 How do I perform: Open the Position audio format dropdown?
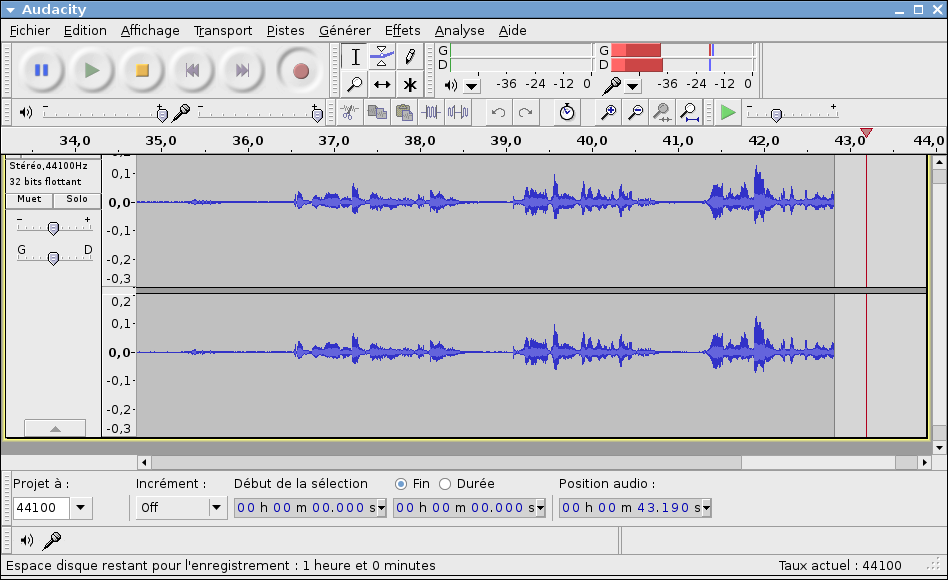(x=706, y=508)
